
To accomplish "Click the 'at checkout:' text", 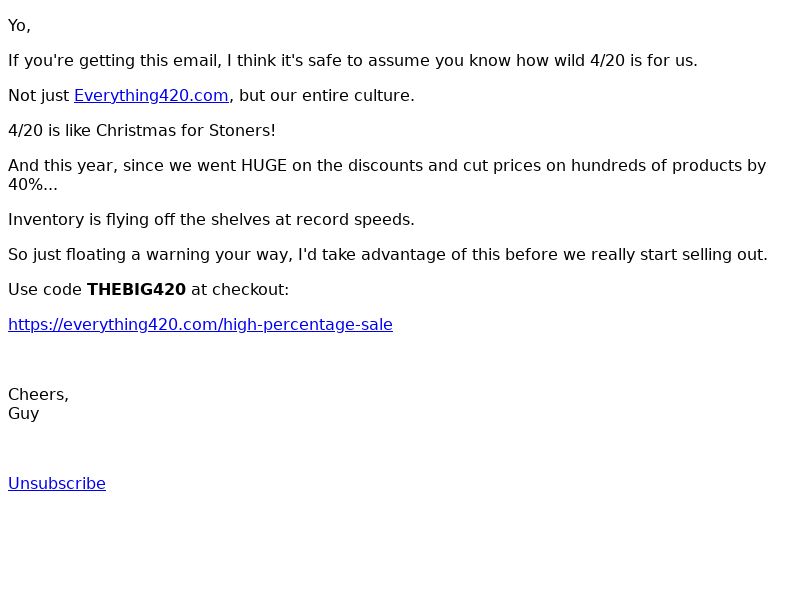I will pyautogui.click(x=240, y=289).
